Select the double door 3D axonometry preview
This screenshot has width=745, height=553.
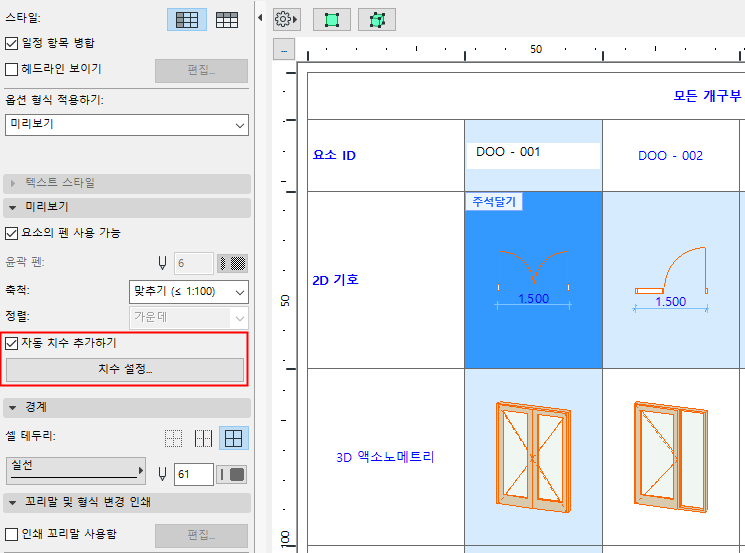click(x=533, y=457)
